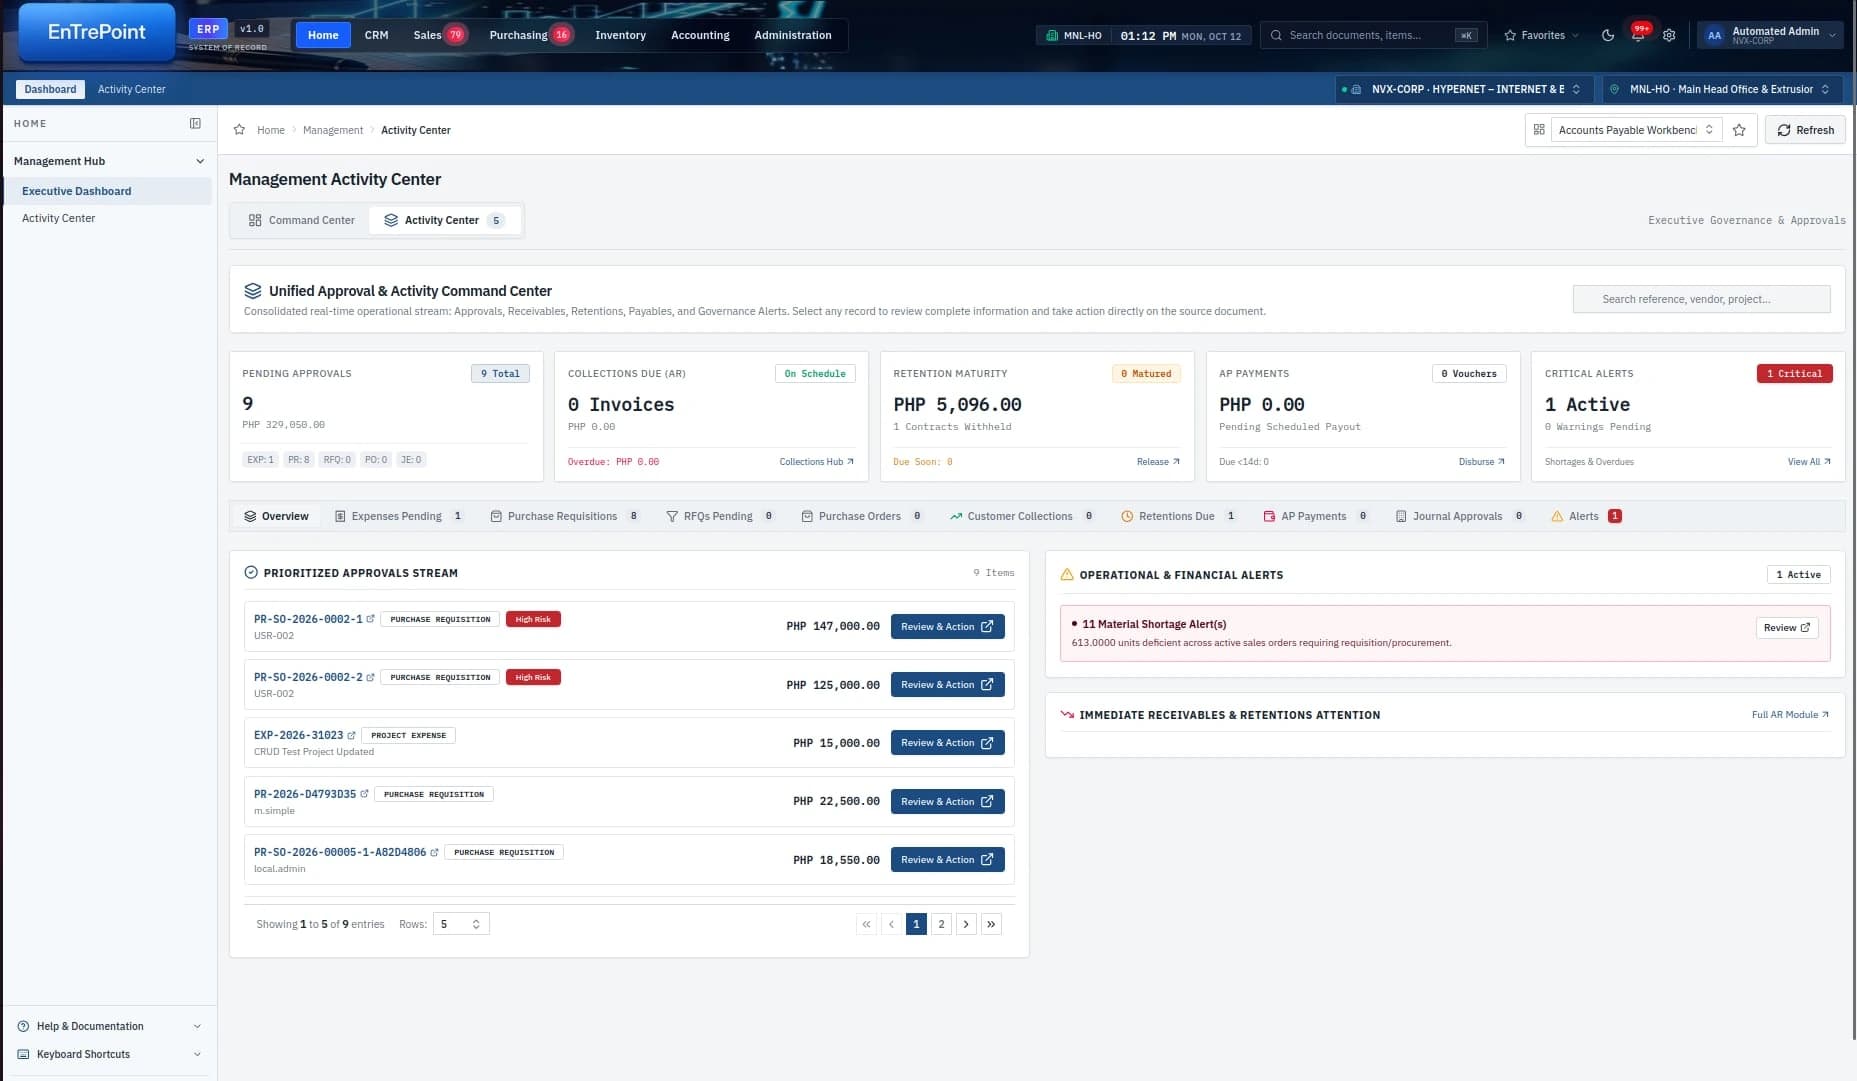This screenshot has height=1081, width=1857.
Task: Click the Disburse link in AP Payments
Action: (x=1482, y=462)
